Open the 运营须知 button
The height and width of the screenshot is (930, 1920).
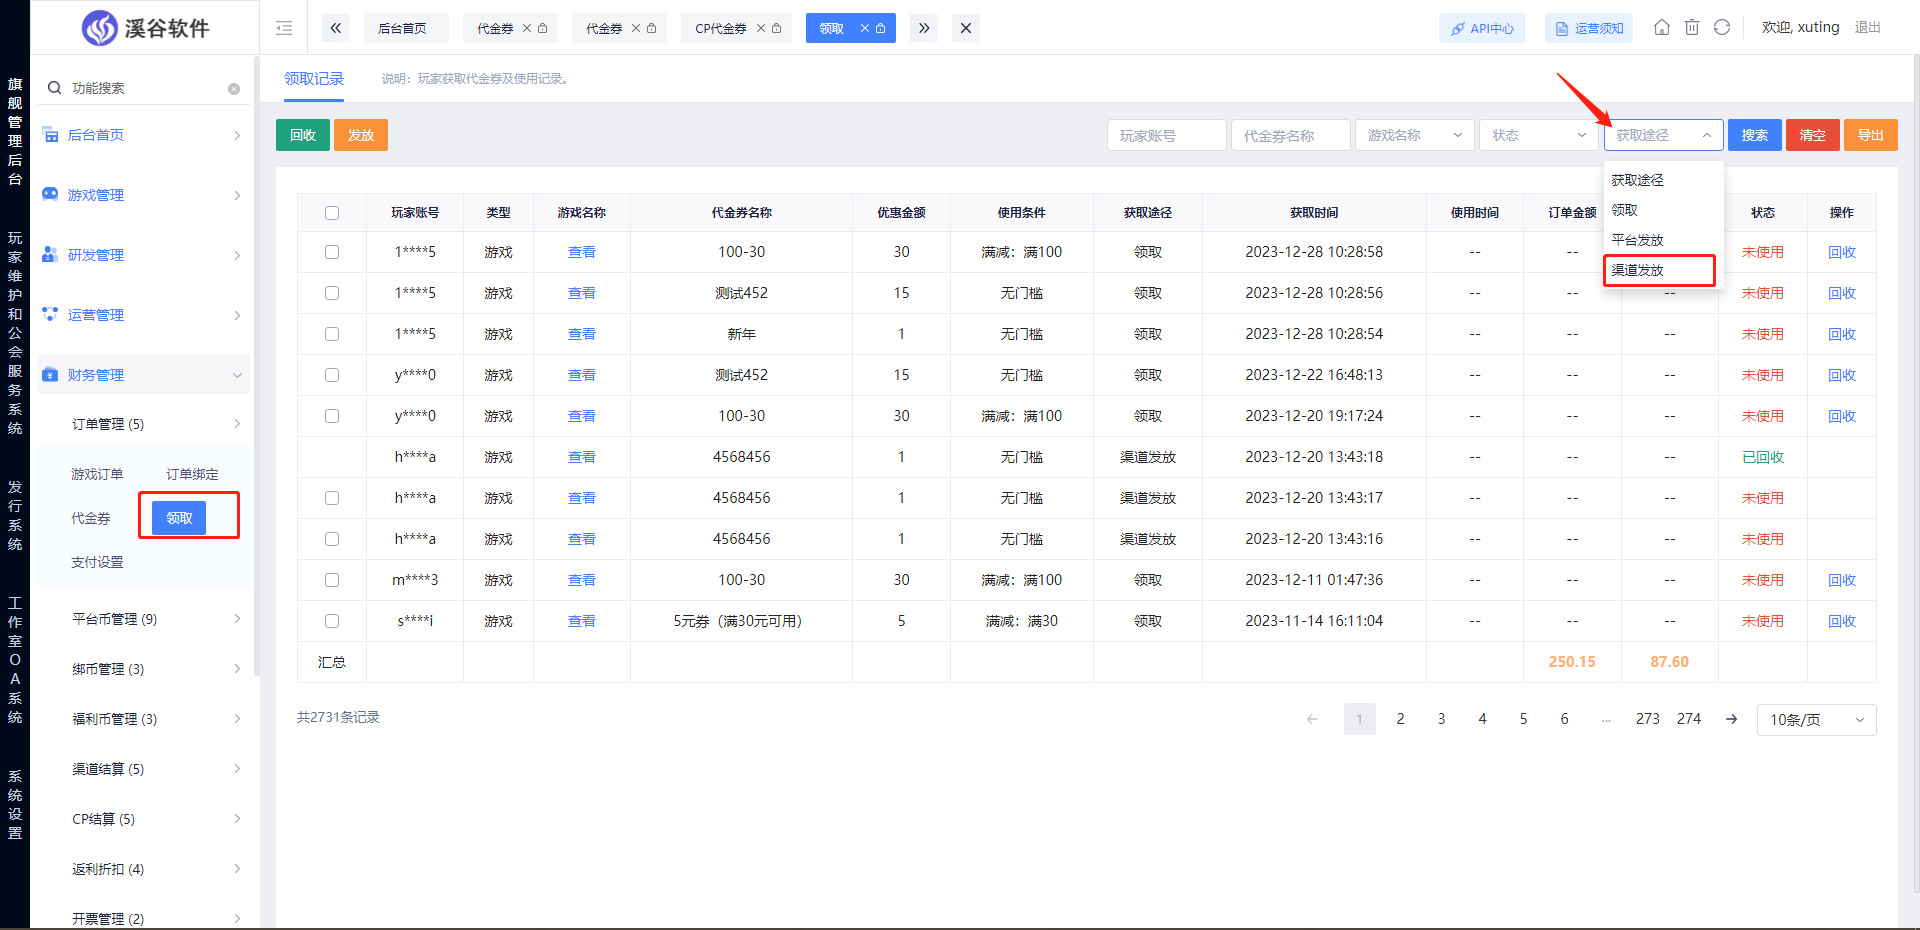(x=1589, y=28)
